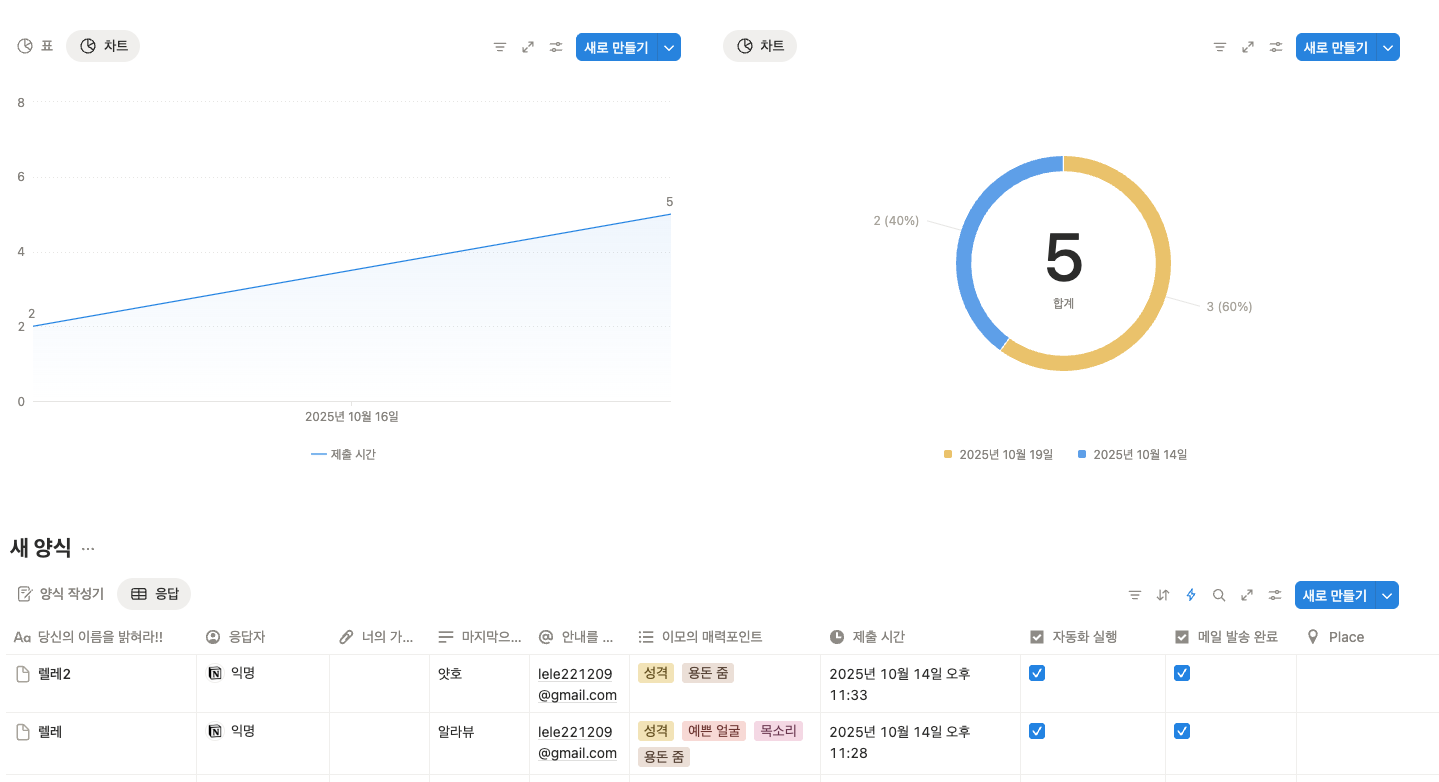This screenshot has width=1439, height=782.
Task: Enable 자동화 실행 checkbox for 렐레2 row
Action: point(1036,673)
